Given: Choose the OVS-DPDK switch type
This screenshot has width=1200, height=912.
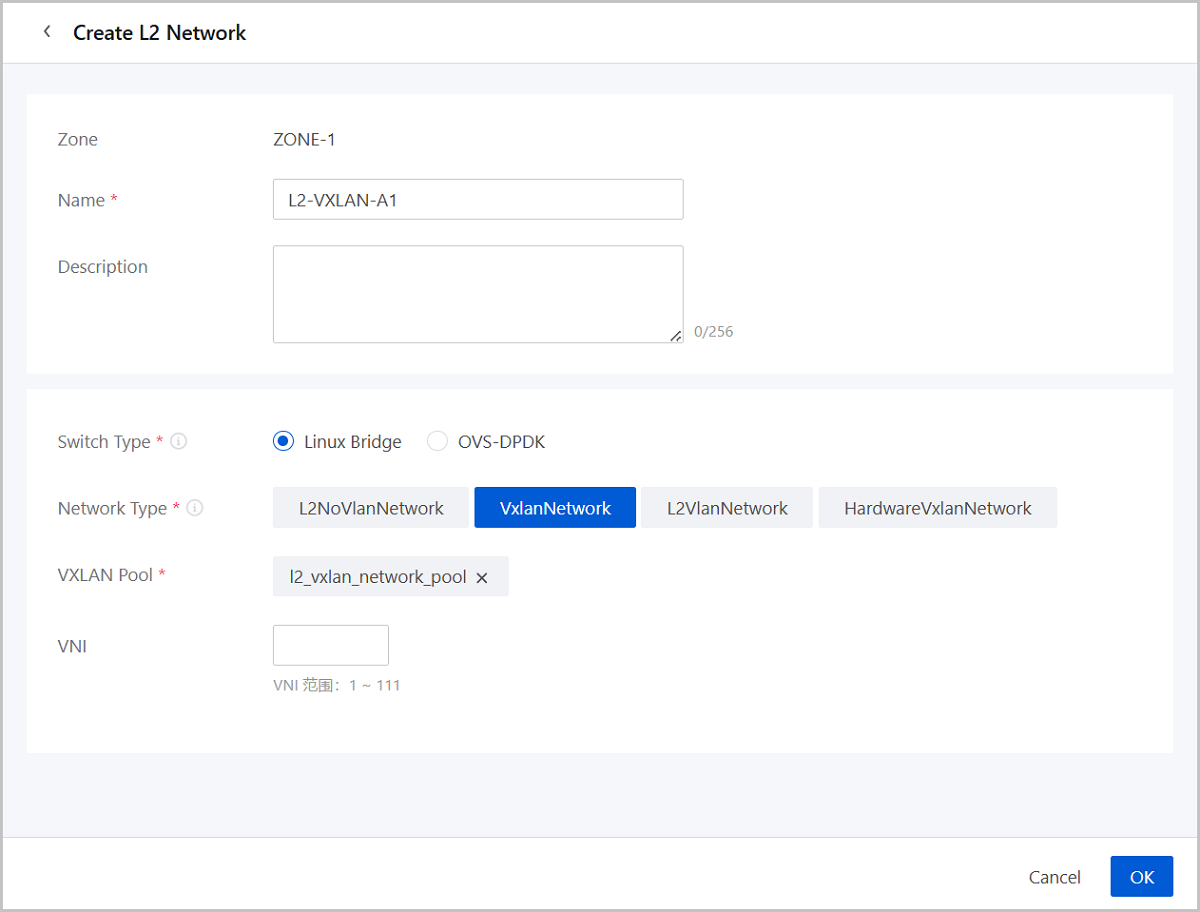Looking at the screenshot, I should [x=437, y=441].
